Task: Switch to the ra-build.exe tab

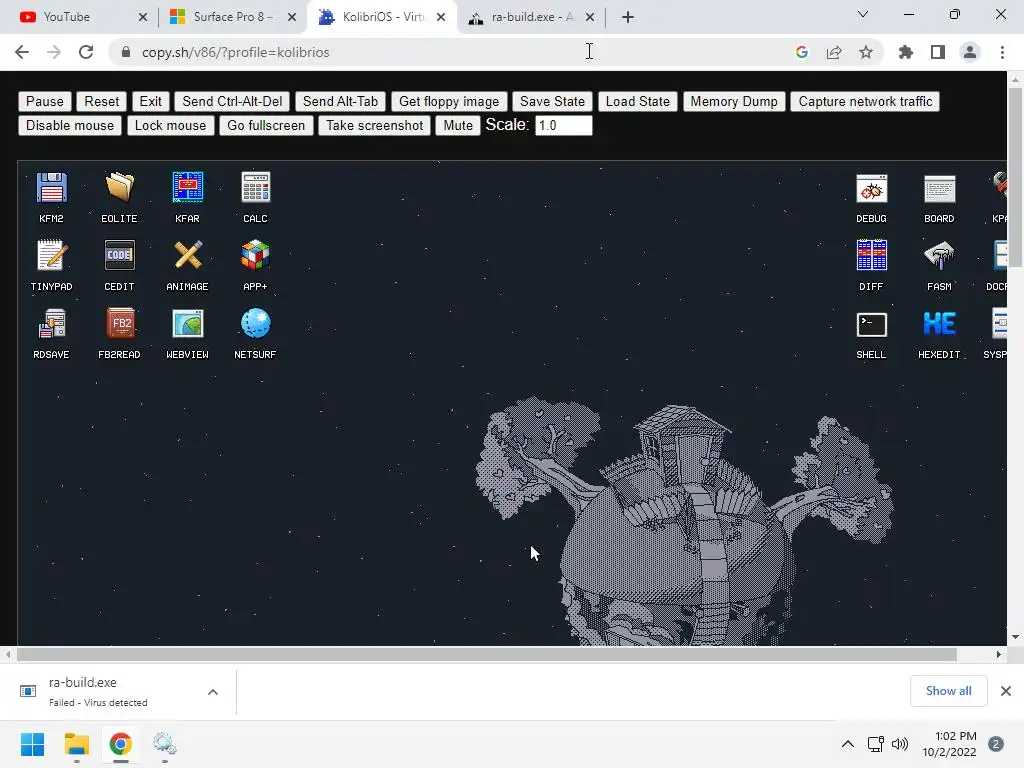Action: 530,17
